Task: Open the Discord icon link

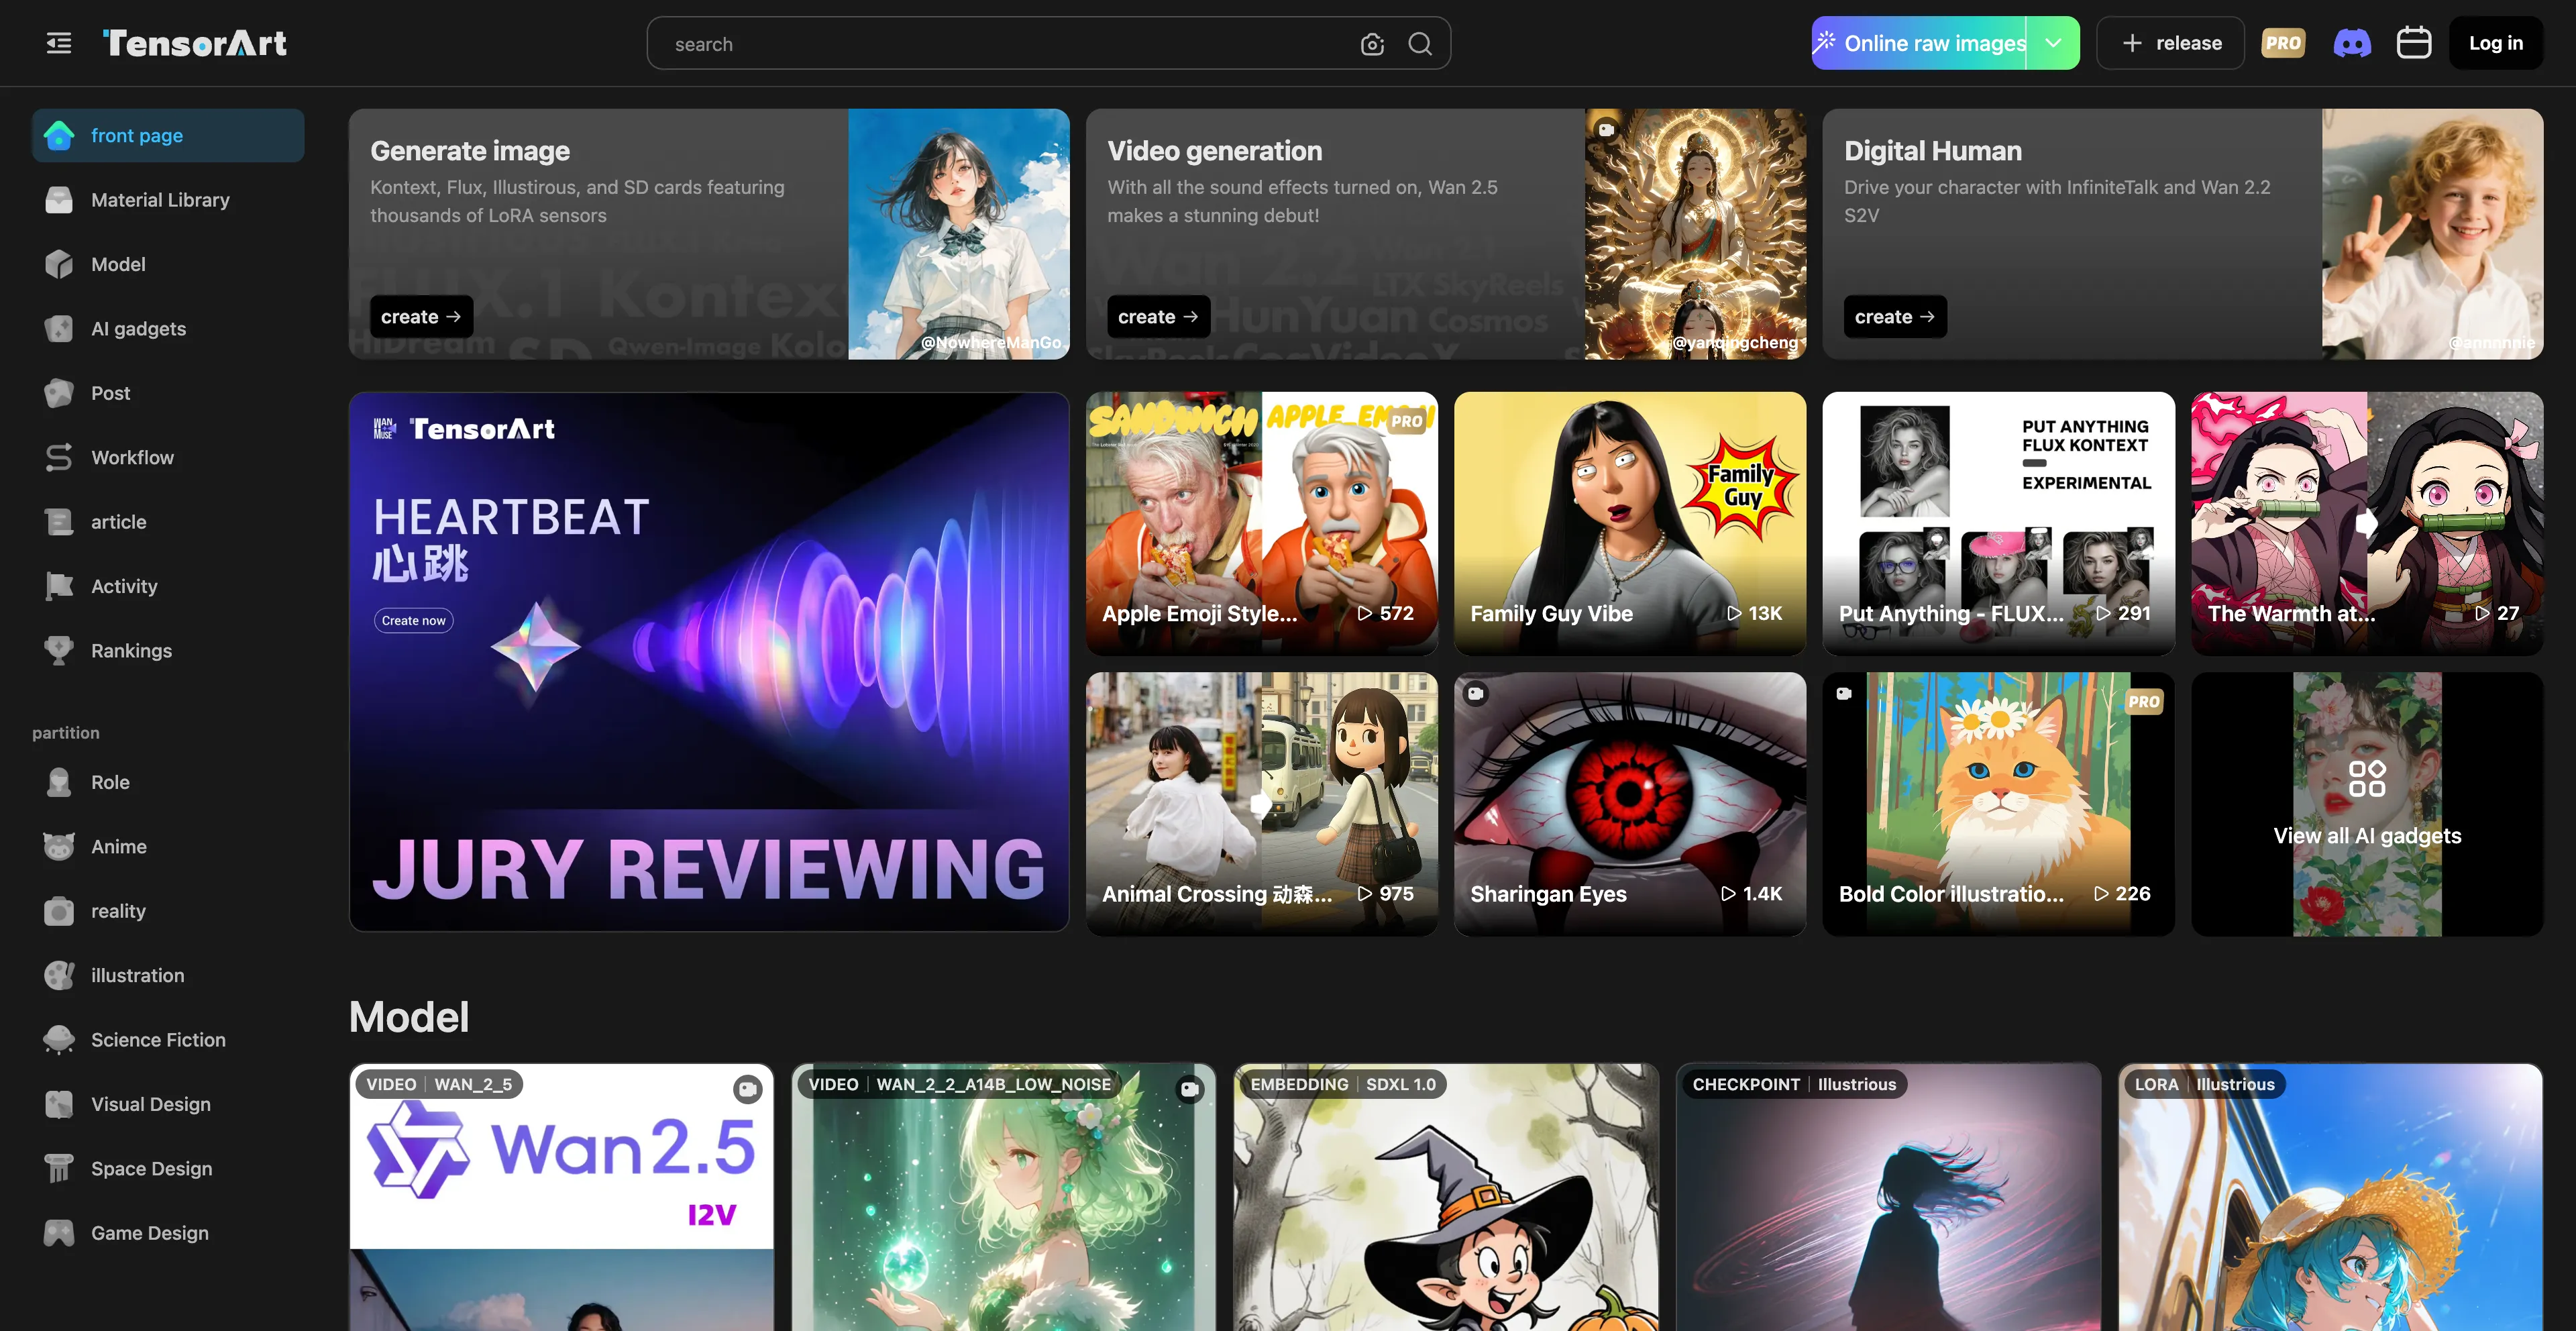Action: (2351, 43)
